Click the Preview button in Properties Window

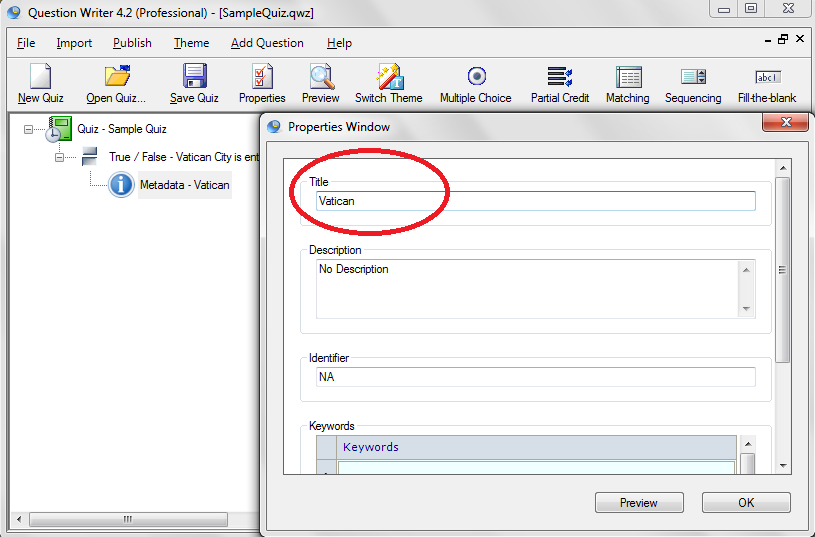click(639, 503)
